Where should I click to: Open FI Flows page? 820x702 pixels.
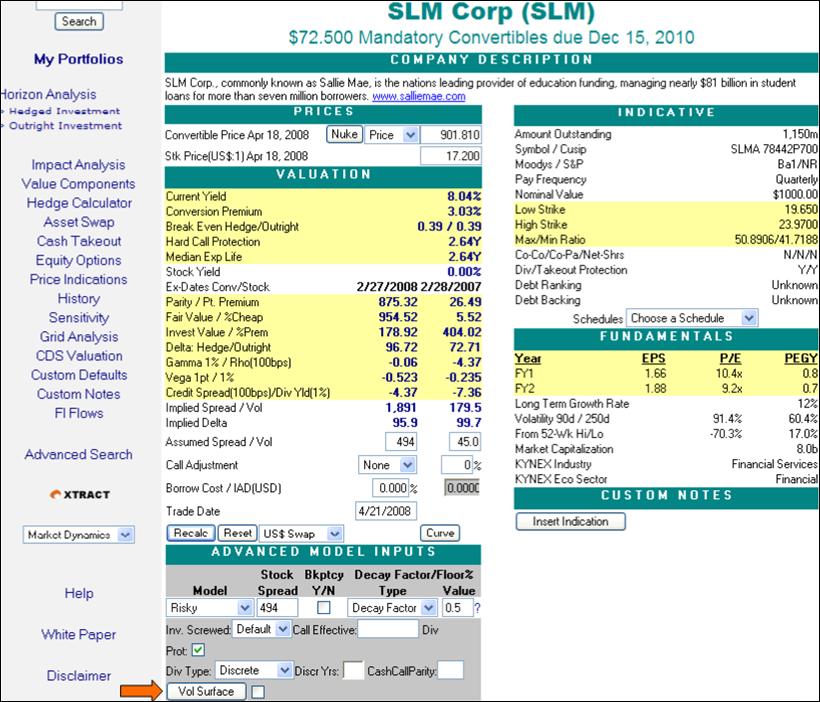click(79, 413)
